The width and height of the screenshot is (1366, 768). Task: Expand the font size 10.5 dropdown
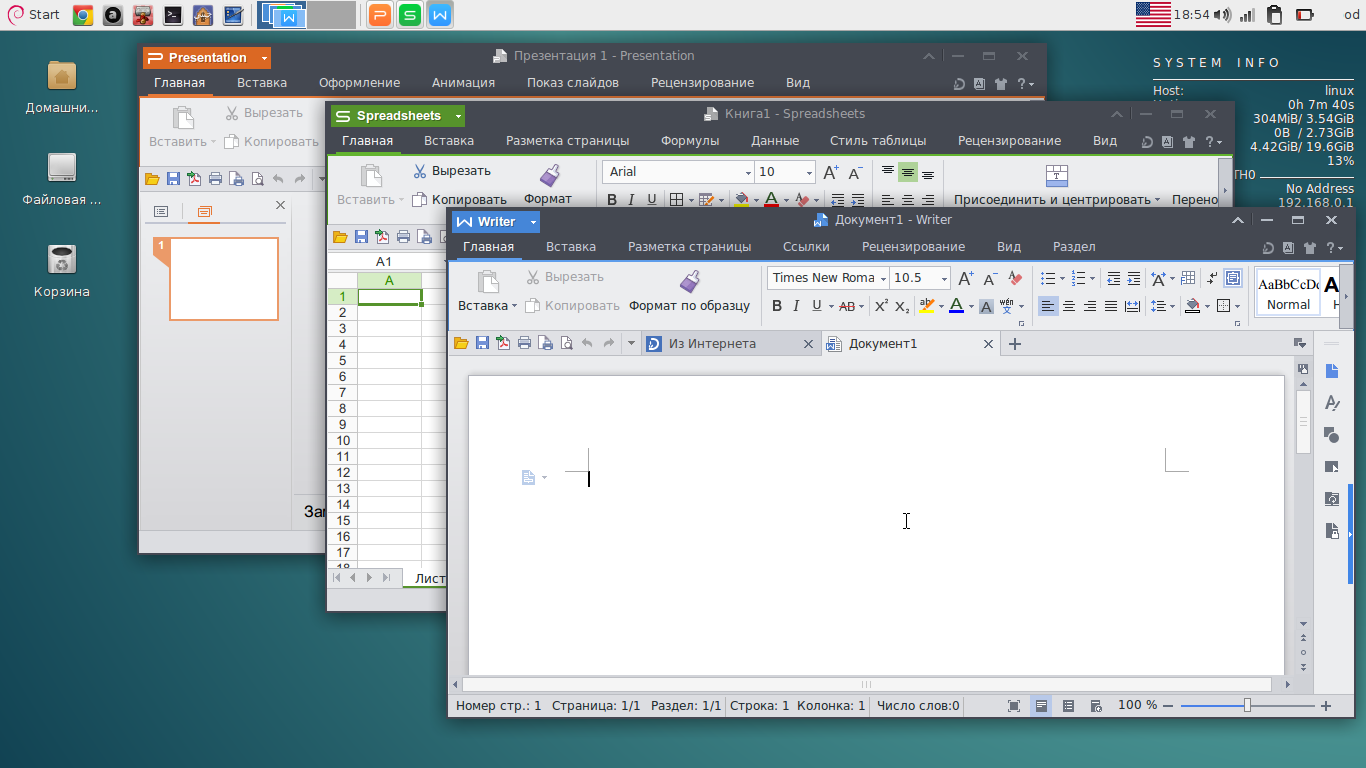point(943,278)
